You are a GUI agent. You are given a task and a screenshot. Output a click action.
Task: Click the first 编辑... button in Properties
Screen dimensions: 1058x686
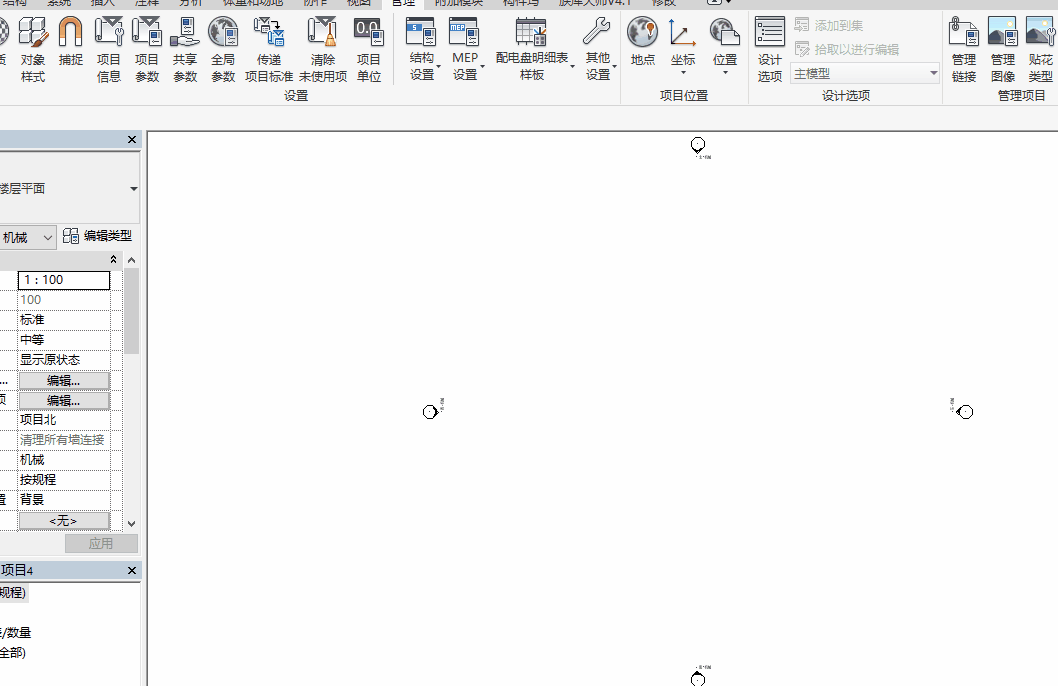pyautogui.click(x=63, y=379)
